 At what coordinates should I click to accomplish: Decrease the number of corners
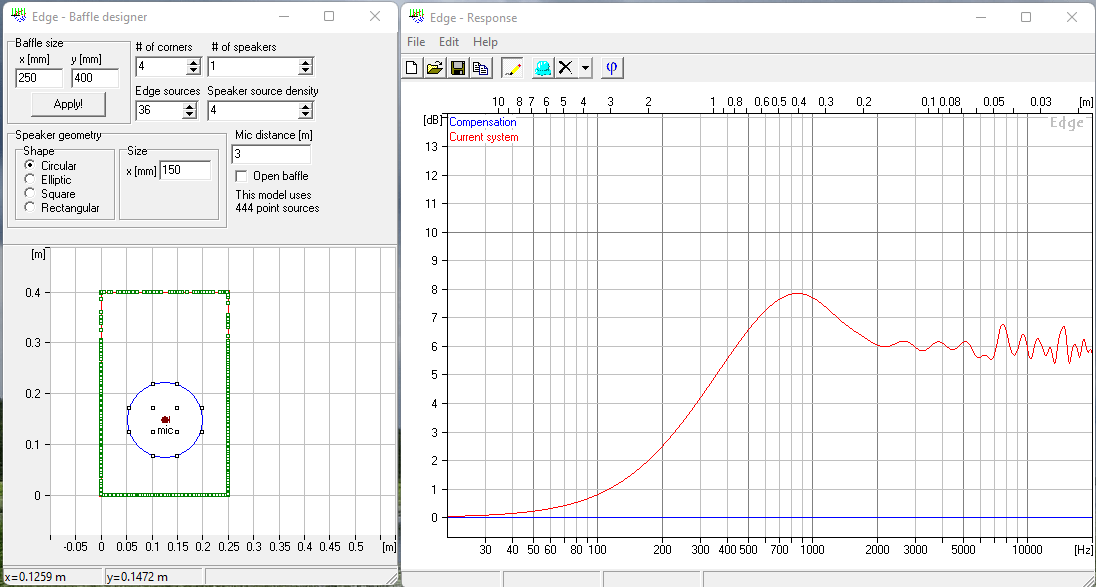[x=194, y=71]
